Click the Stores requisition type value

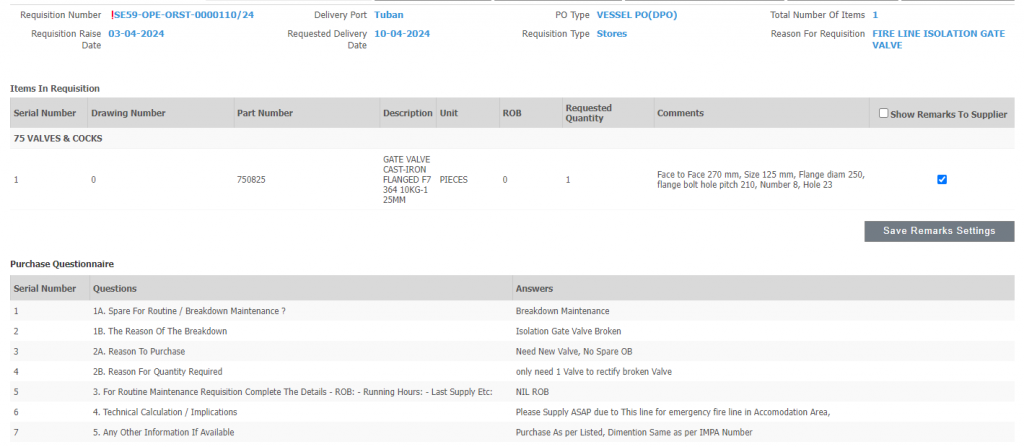click(612, 33)
